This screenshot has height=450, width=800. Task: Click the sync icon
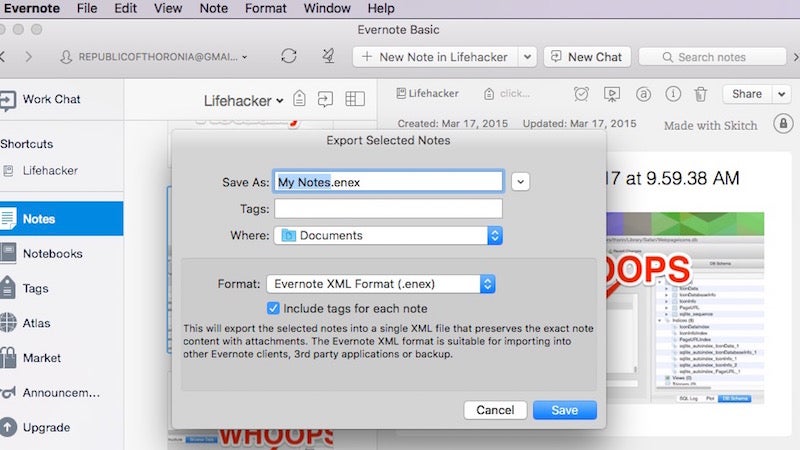tap(289, 56)
